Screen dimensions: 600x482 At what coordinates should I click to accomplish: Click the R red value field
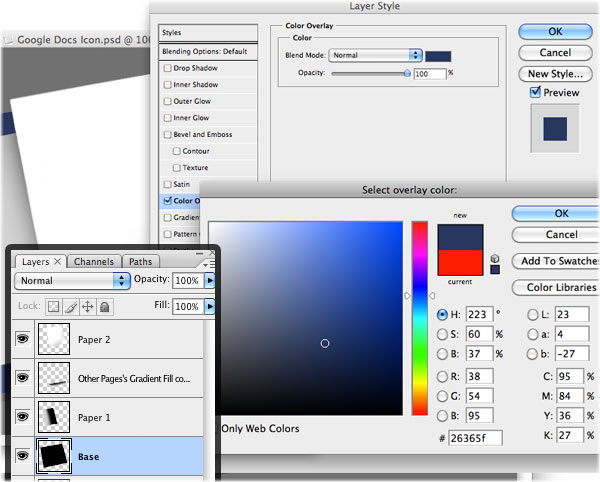(479, 376)
